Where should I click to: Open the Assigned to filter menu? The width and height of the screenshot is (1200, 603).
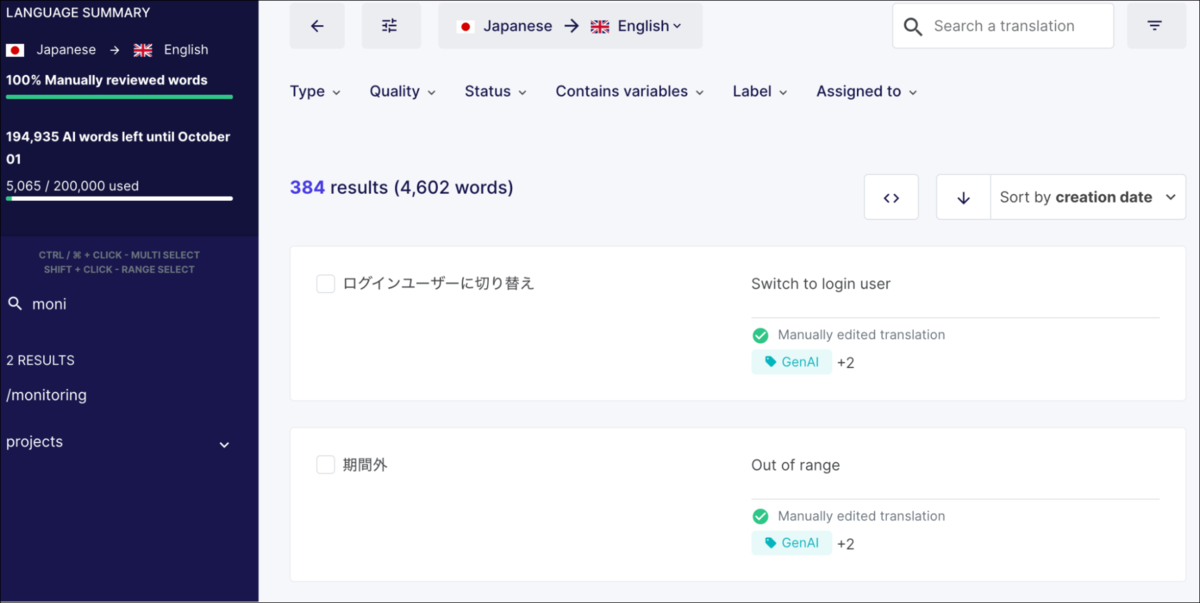point(866,91)
